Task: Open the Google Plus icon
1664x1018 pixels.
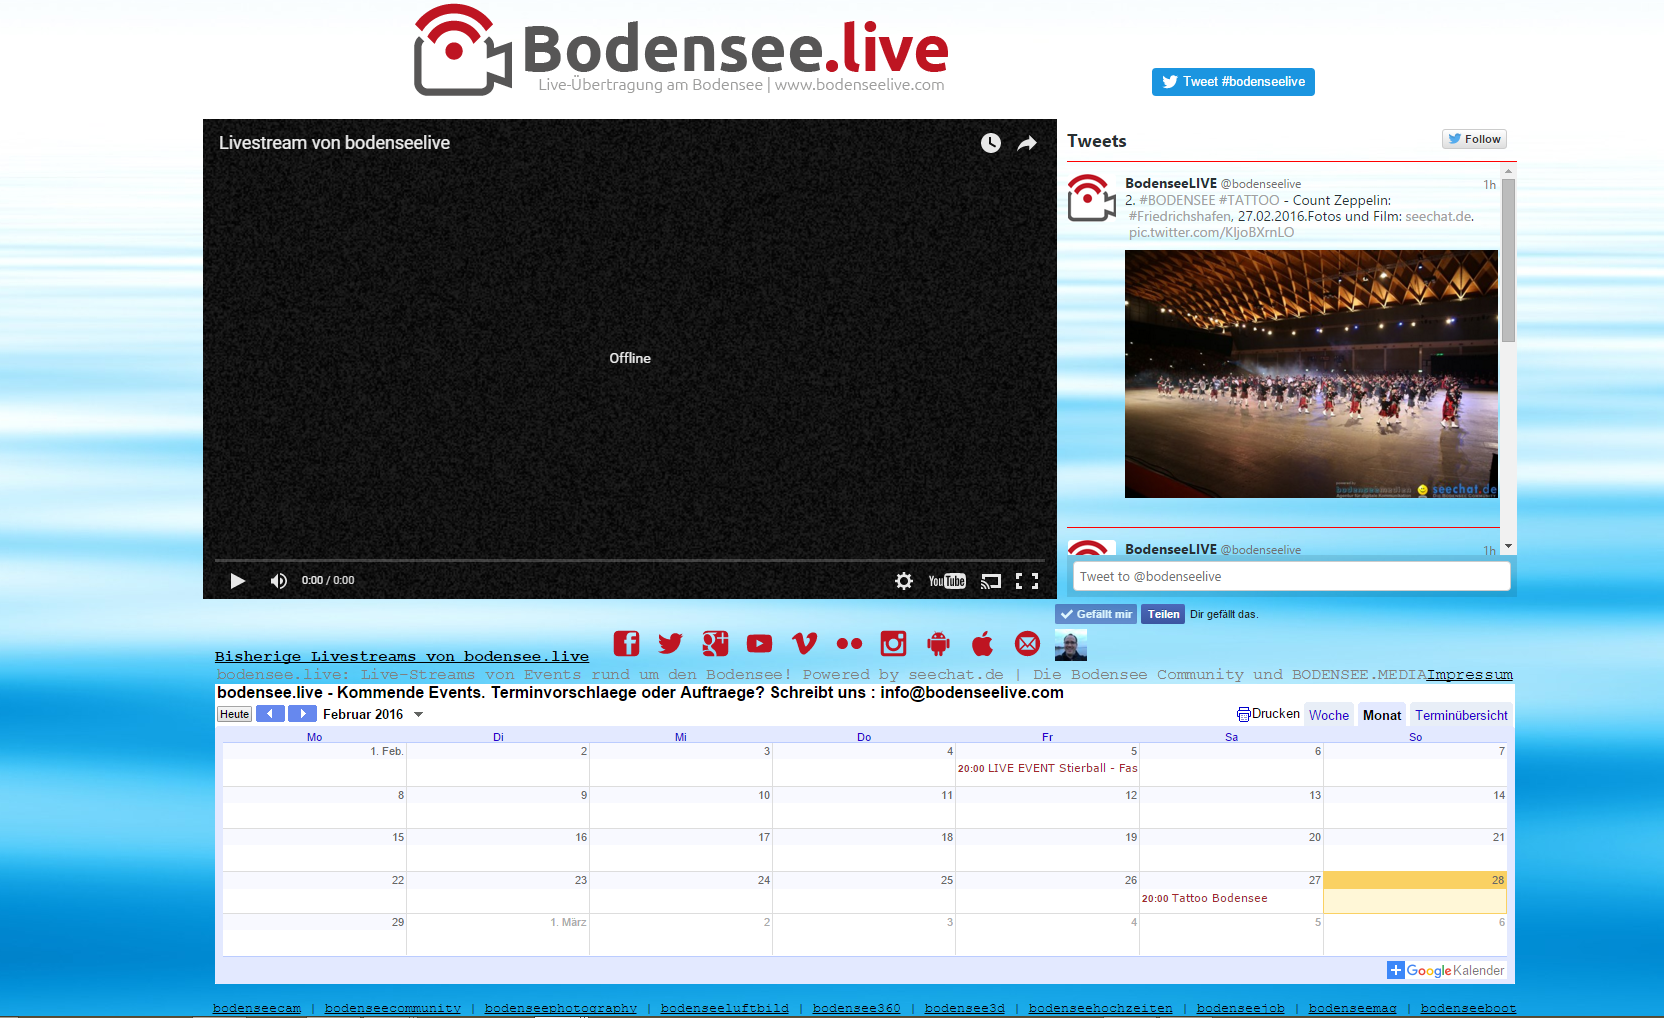Action: click(x=715, y=643)
